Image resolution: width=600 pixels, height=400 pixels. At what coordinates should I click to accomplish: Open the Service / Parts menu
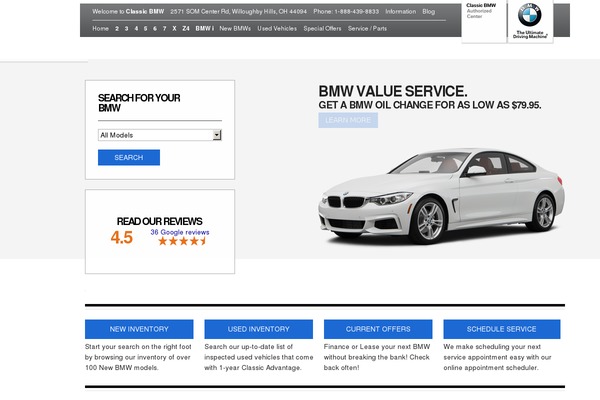coord(367,29)
